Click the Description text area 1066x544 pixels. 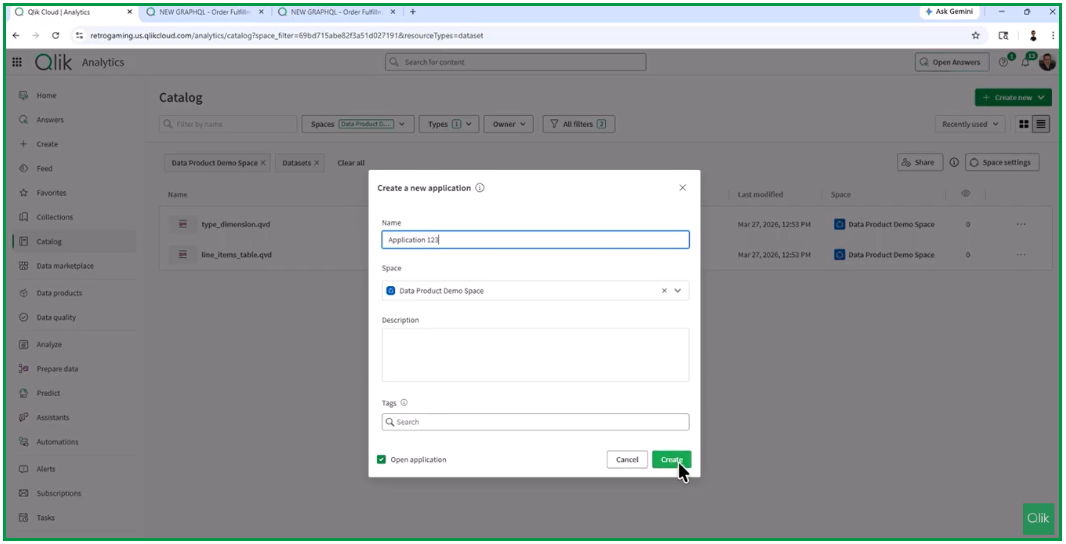click(535, 355)
